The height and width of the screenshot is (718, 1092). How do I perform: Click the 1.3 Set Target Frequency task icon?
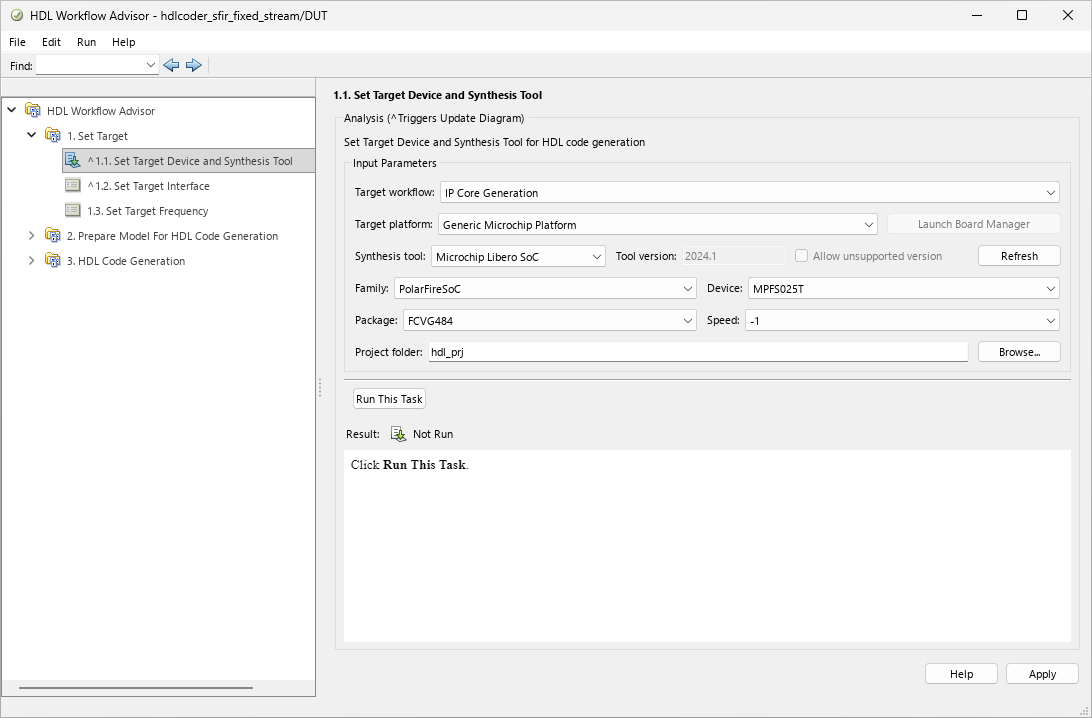coord(73,210)
